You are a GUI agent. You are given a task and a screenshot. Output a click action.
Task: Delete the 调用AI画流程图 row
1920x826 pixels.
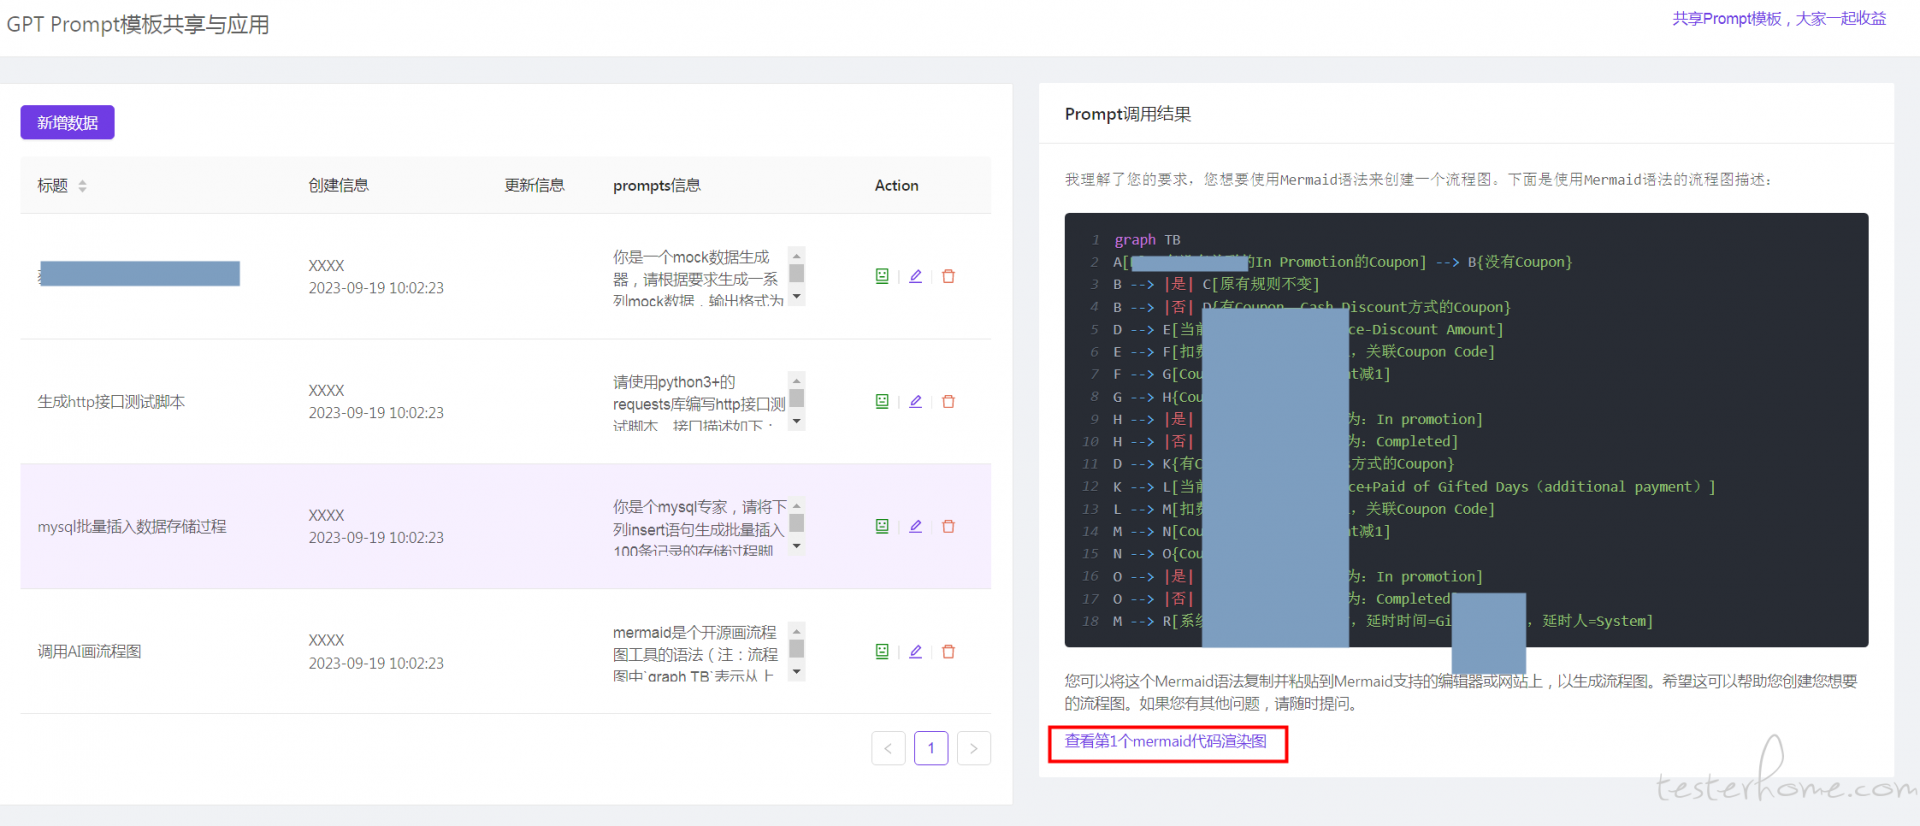[x=948, y=651]
